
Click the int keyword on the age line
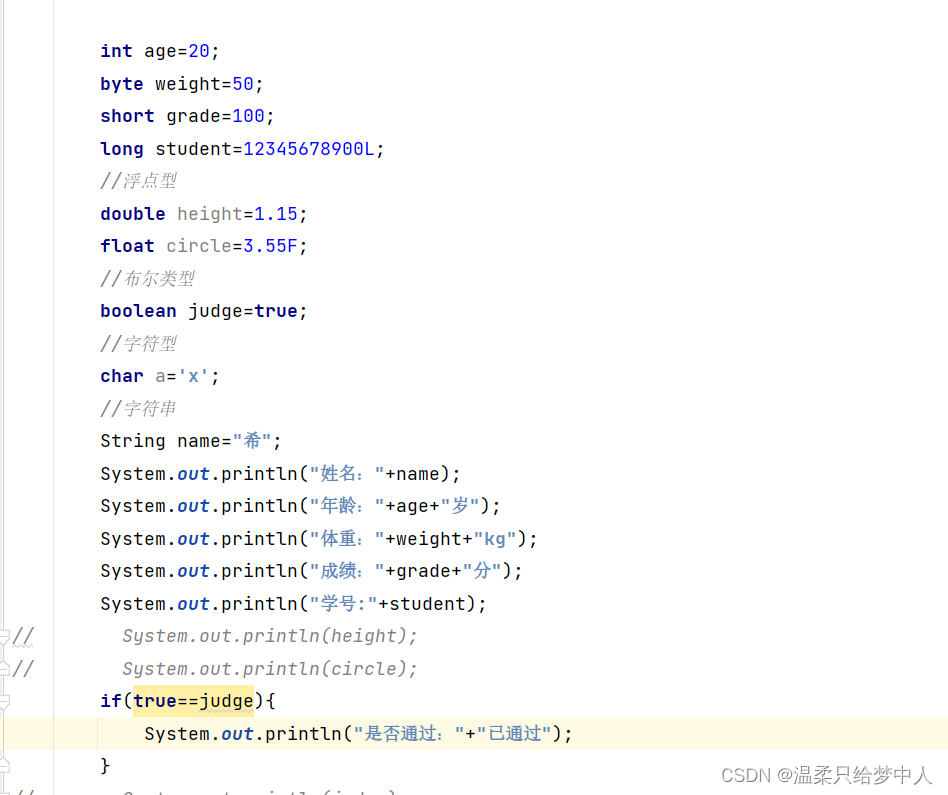[x=115, y=51]
